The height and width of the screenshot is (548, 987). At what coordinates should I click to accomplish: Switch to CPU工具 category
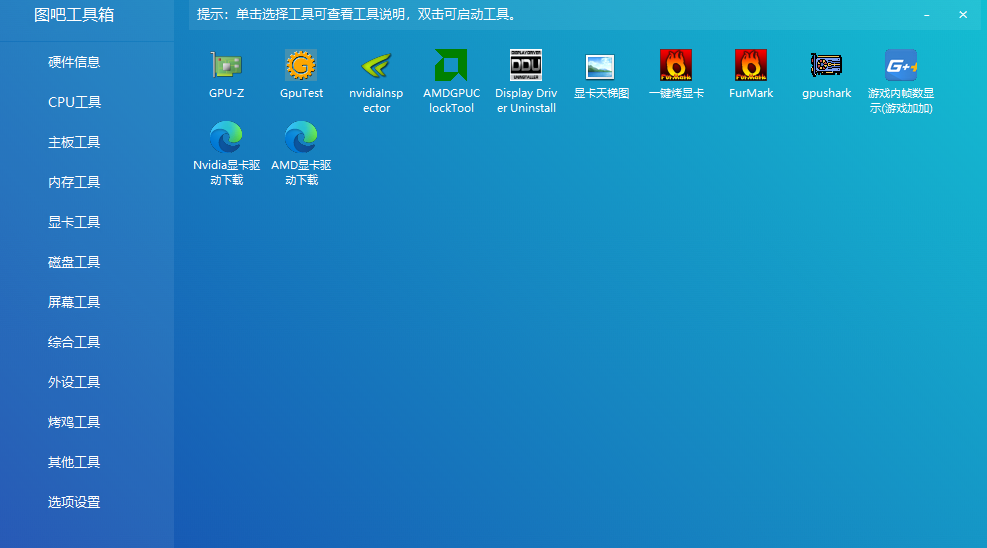(x=74, y=102)
